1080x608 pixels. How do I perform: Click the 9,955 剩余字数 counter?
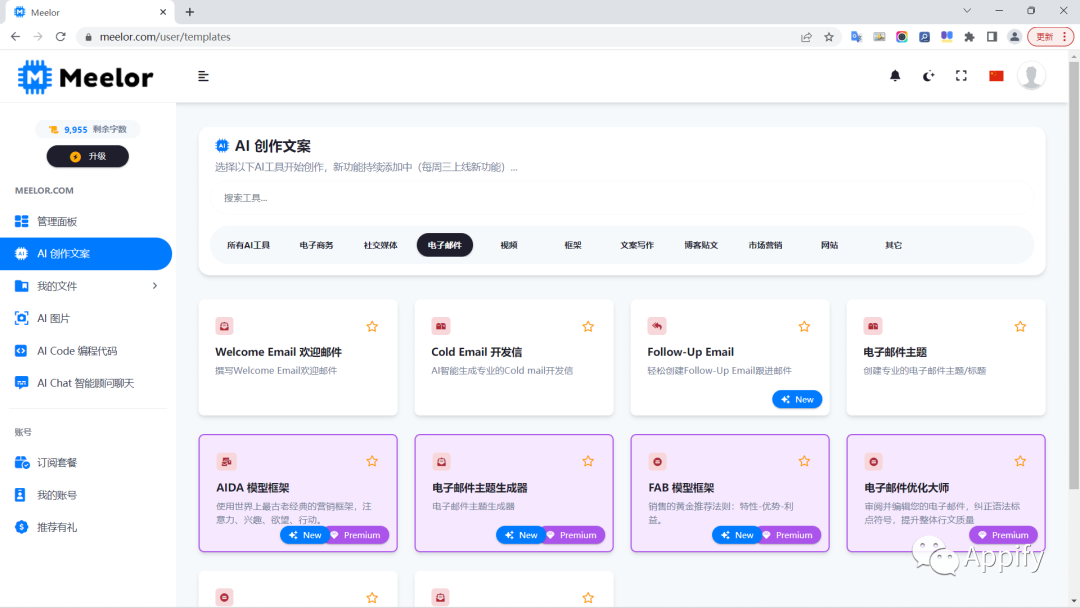[x=87, y=129]
